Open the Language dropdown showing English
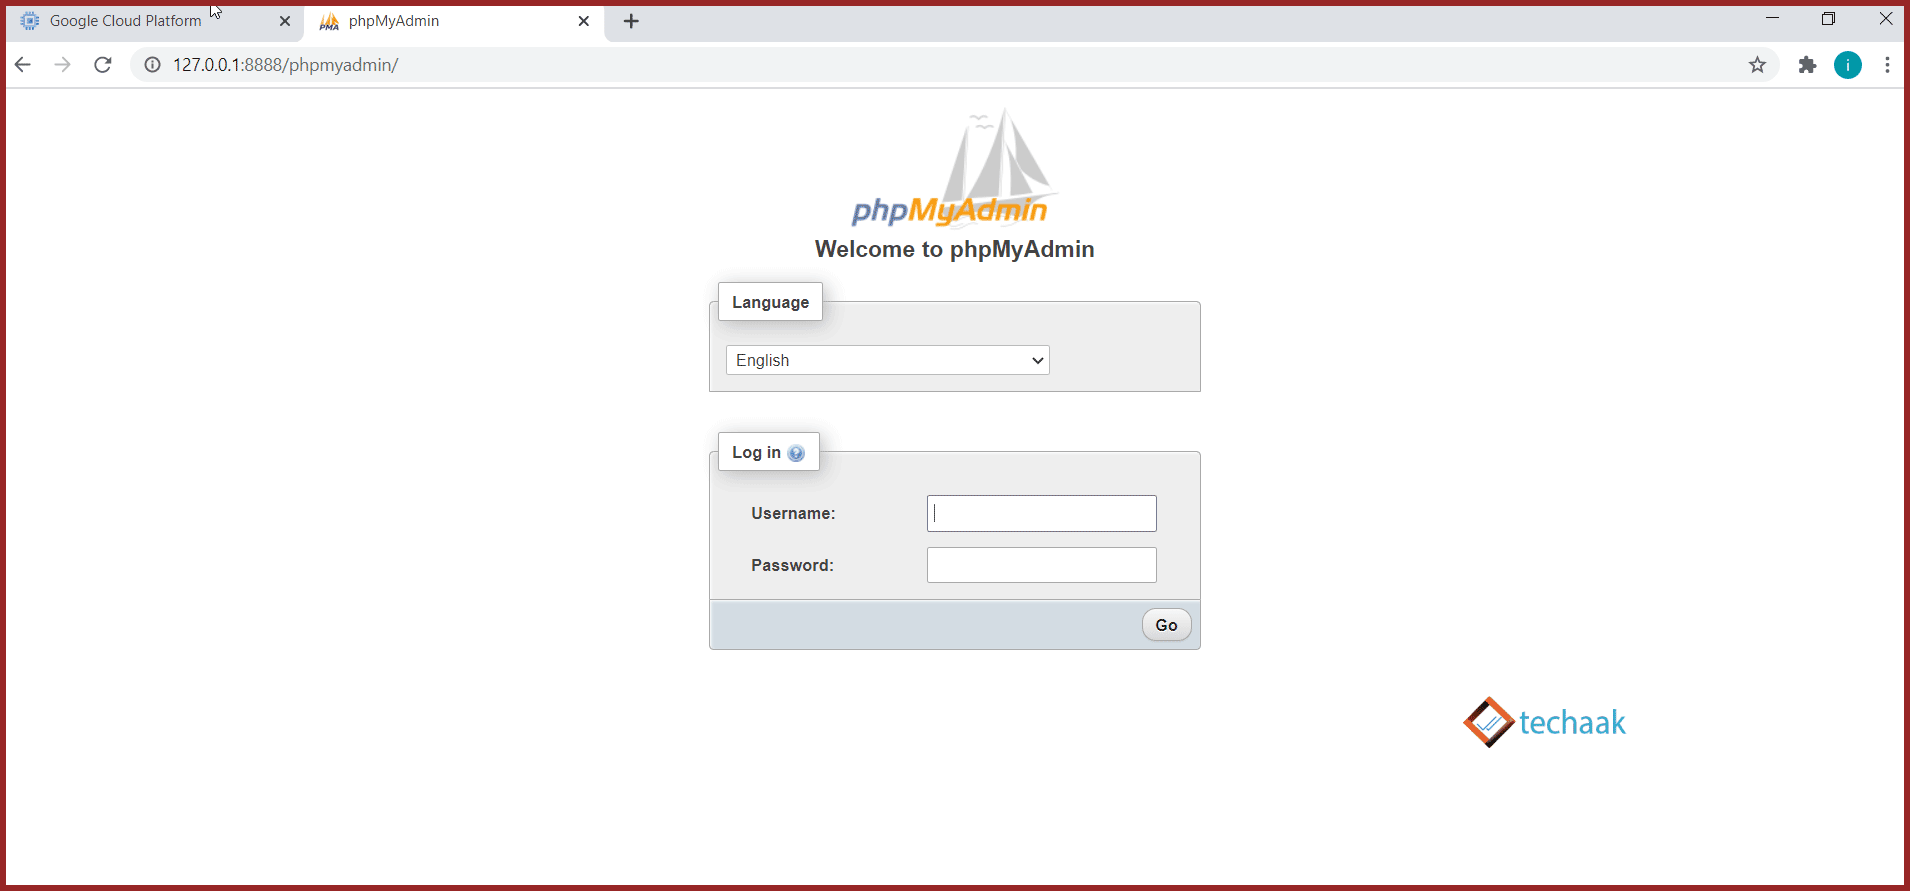Screen dimensions: 1910x891 888,360
